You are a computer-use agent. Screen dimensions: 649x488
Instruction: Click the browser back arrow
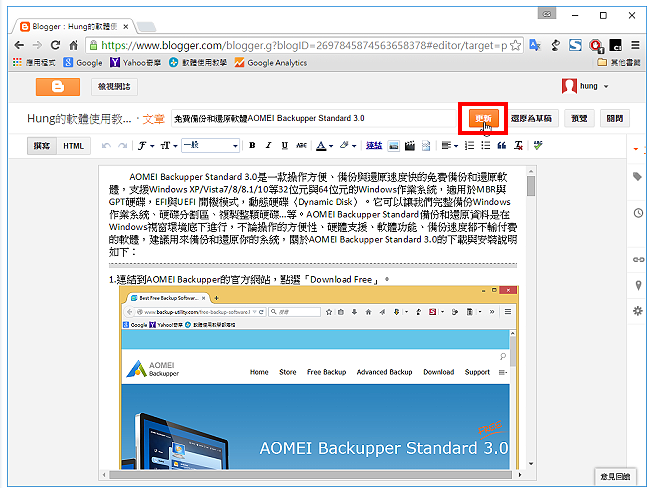19,45
